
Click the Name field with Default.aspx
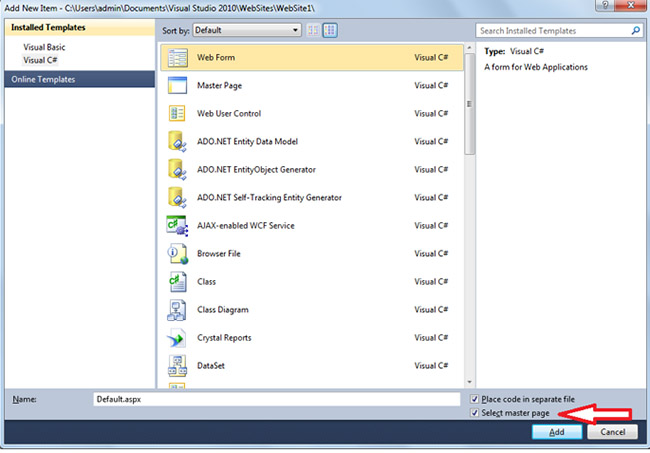[x=276, y=400]
